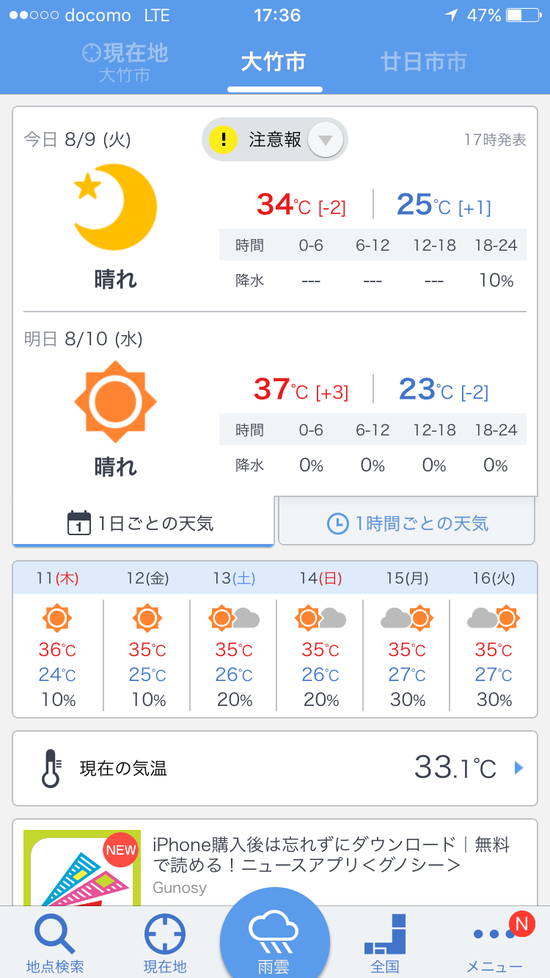Tap the crescent moon weather icon for today
The image size is (550, 978).
pyautogui.click(x=115, y=208)
